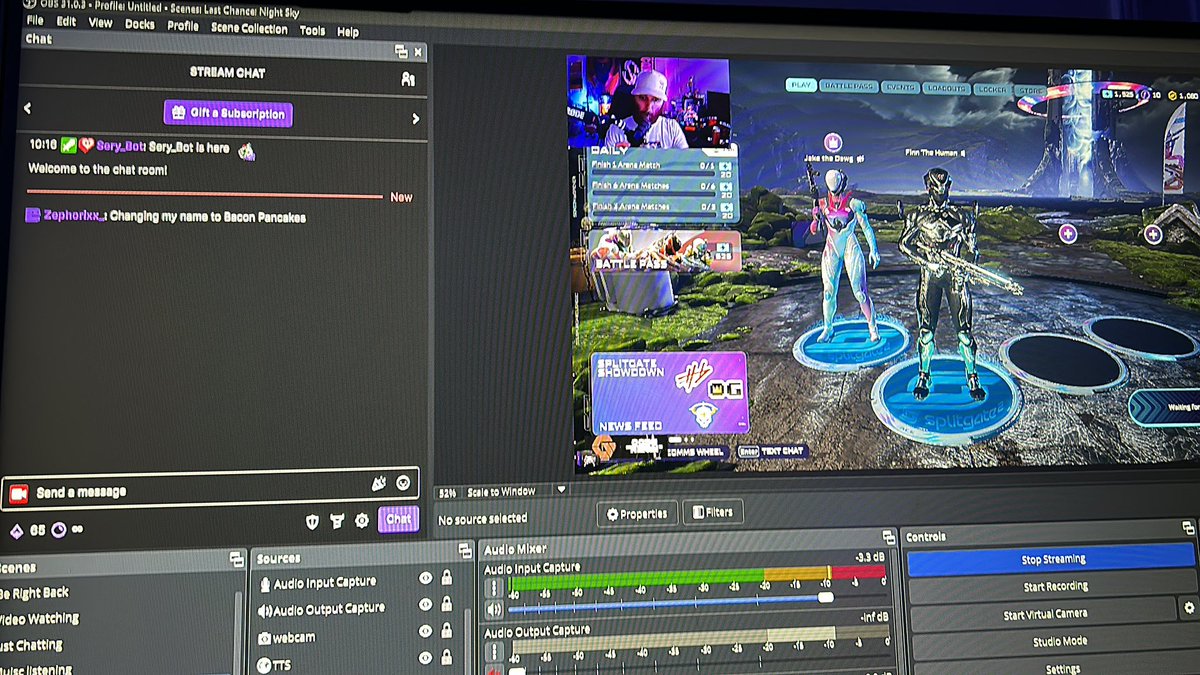Hide the webcam source with its eye icon
Image resolution: width=1200 pixels, height=675 pixels.
425,631
